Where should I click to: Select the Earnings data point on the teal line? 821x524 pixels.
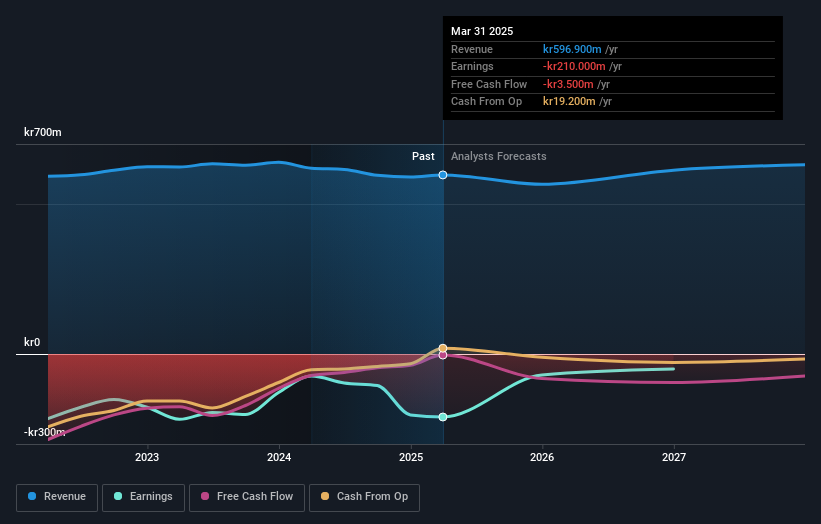[443, 417]
